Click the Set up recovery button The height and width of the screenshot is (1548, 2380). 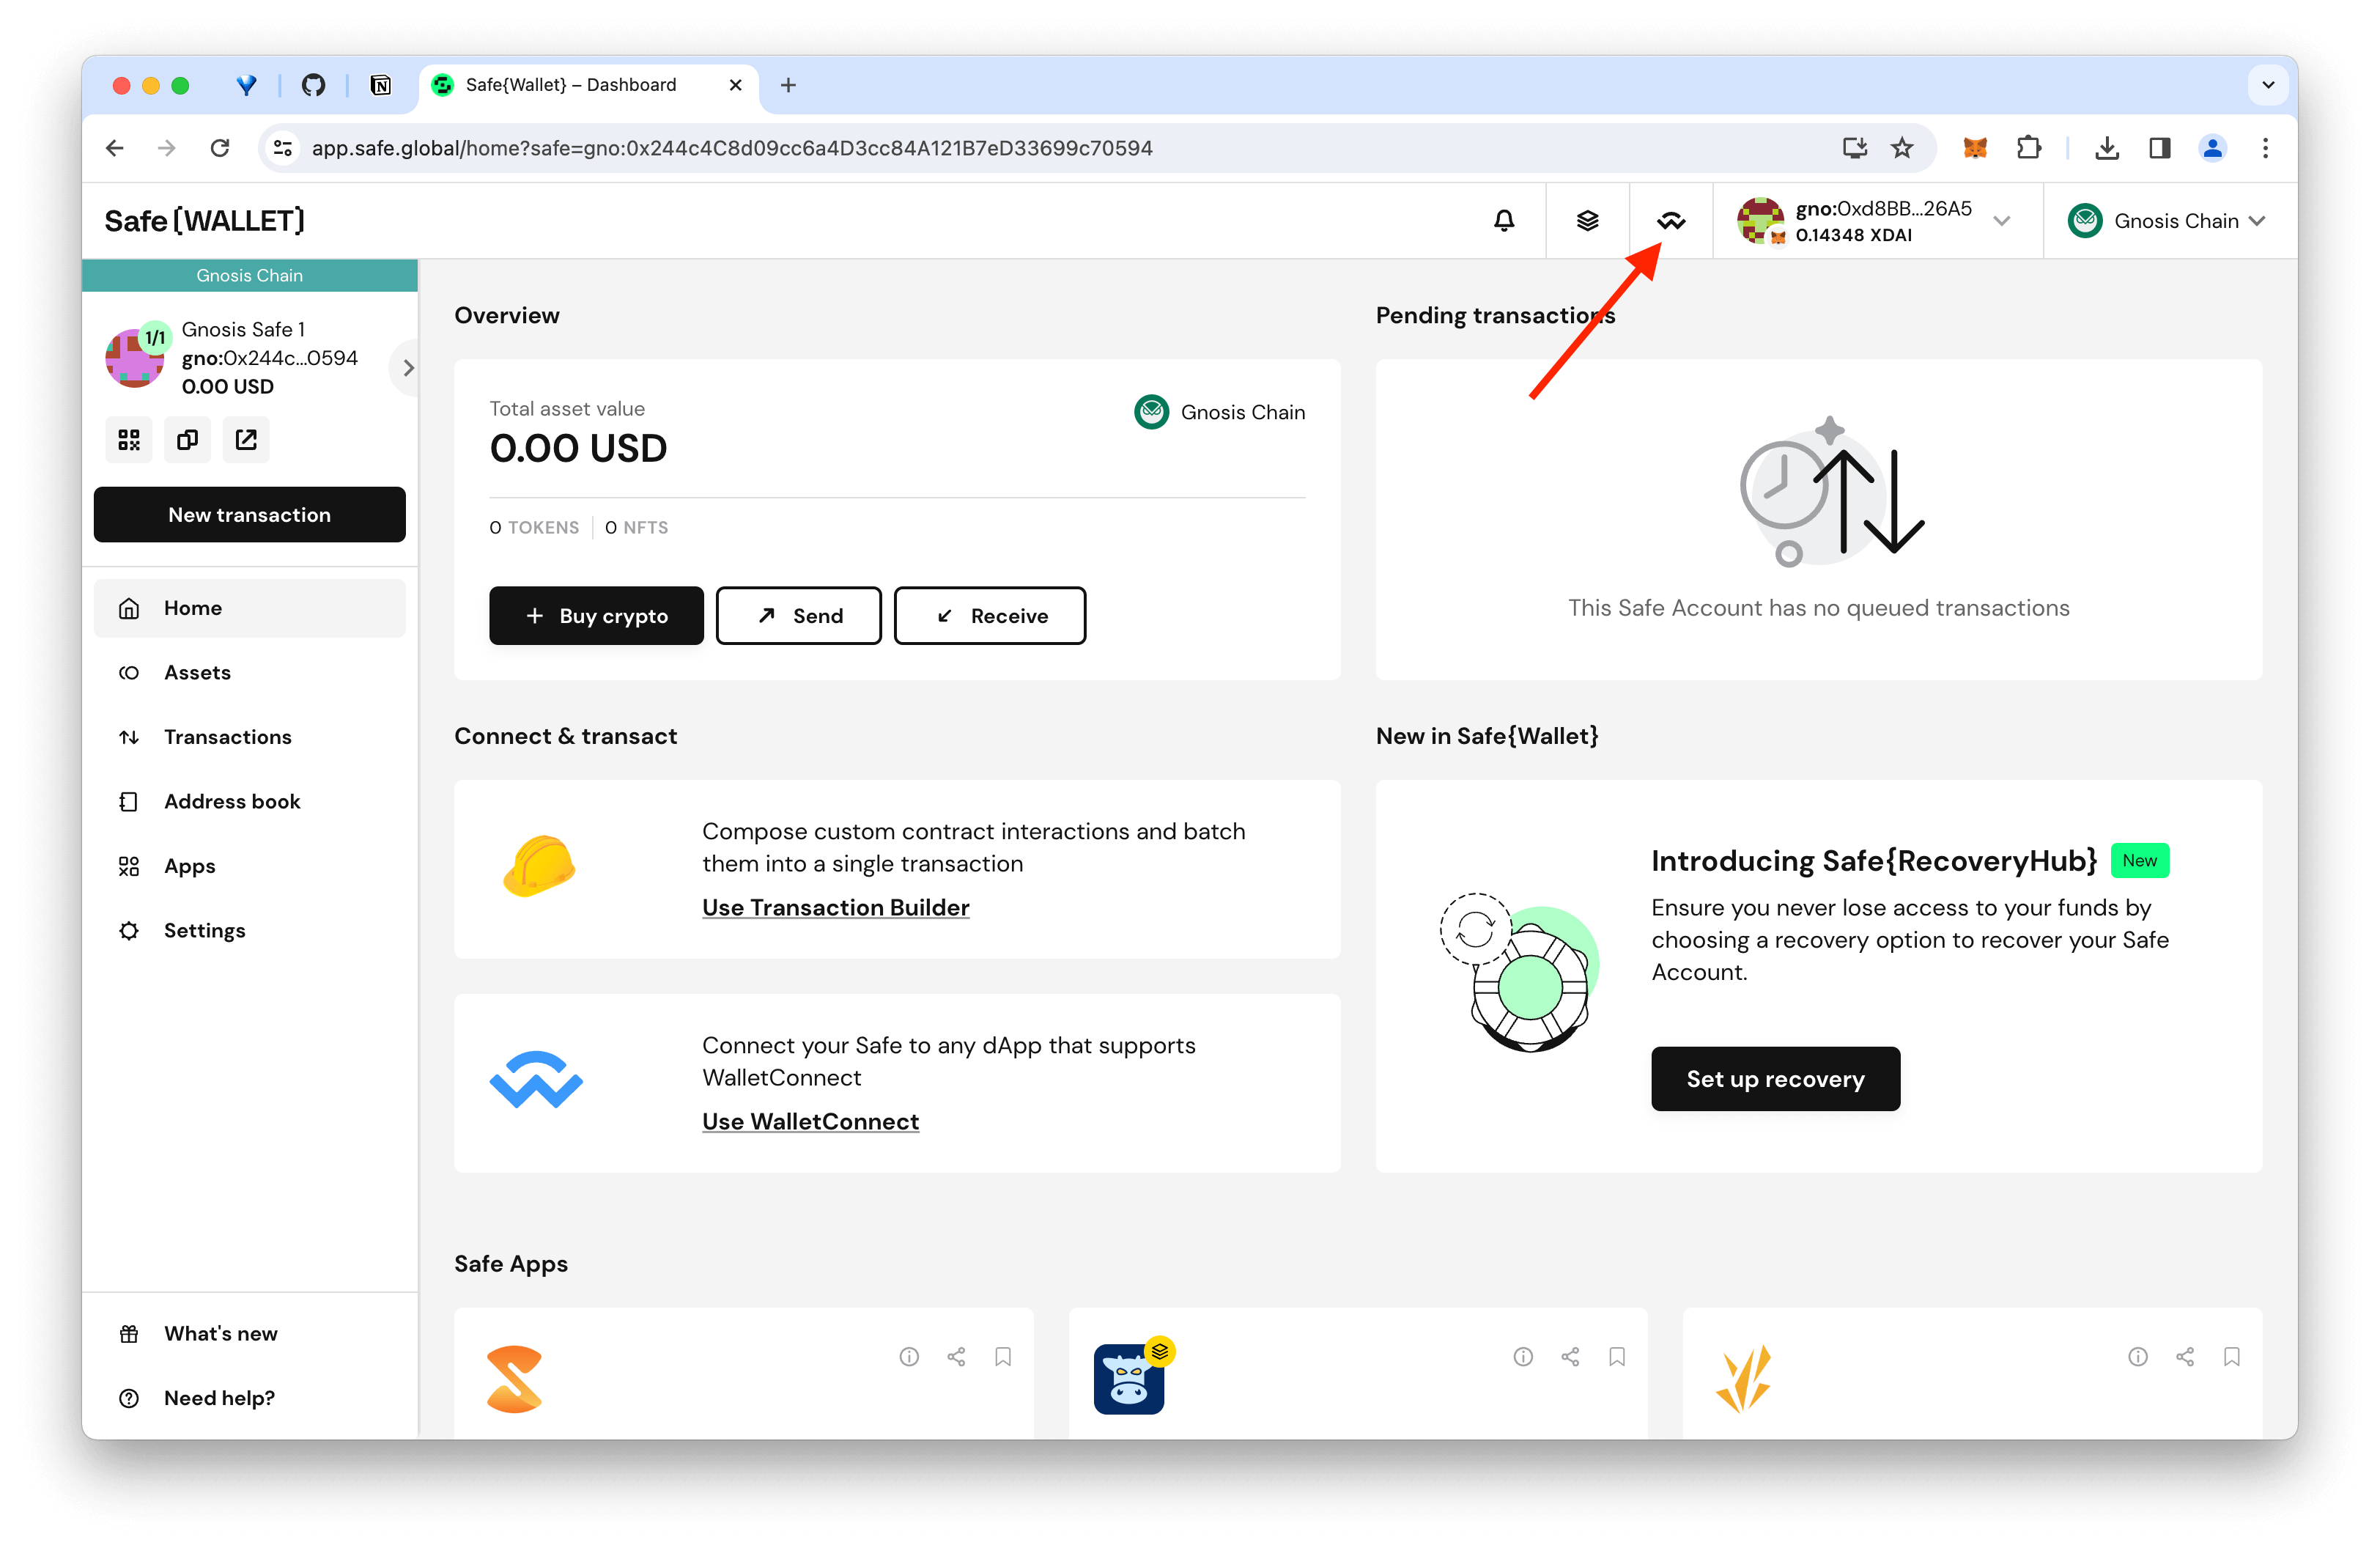(1775, 1077)
